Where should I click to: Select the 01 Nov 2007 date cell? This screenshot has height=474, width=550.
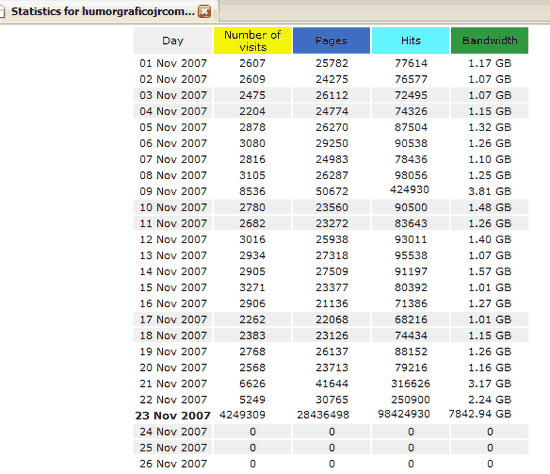173,63
